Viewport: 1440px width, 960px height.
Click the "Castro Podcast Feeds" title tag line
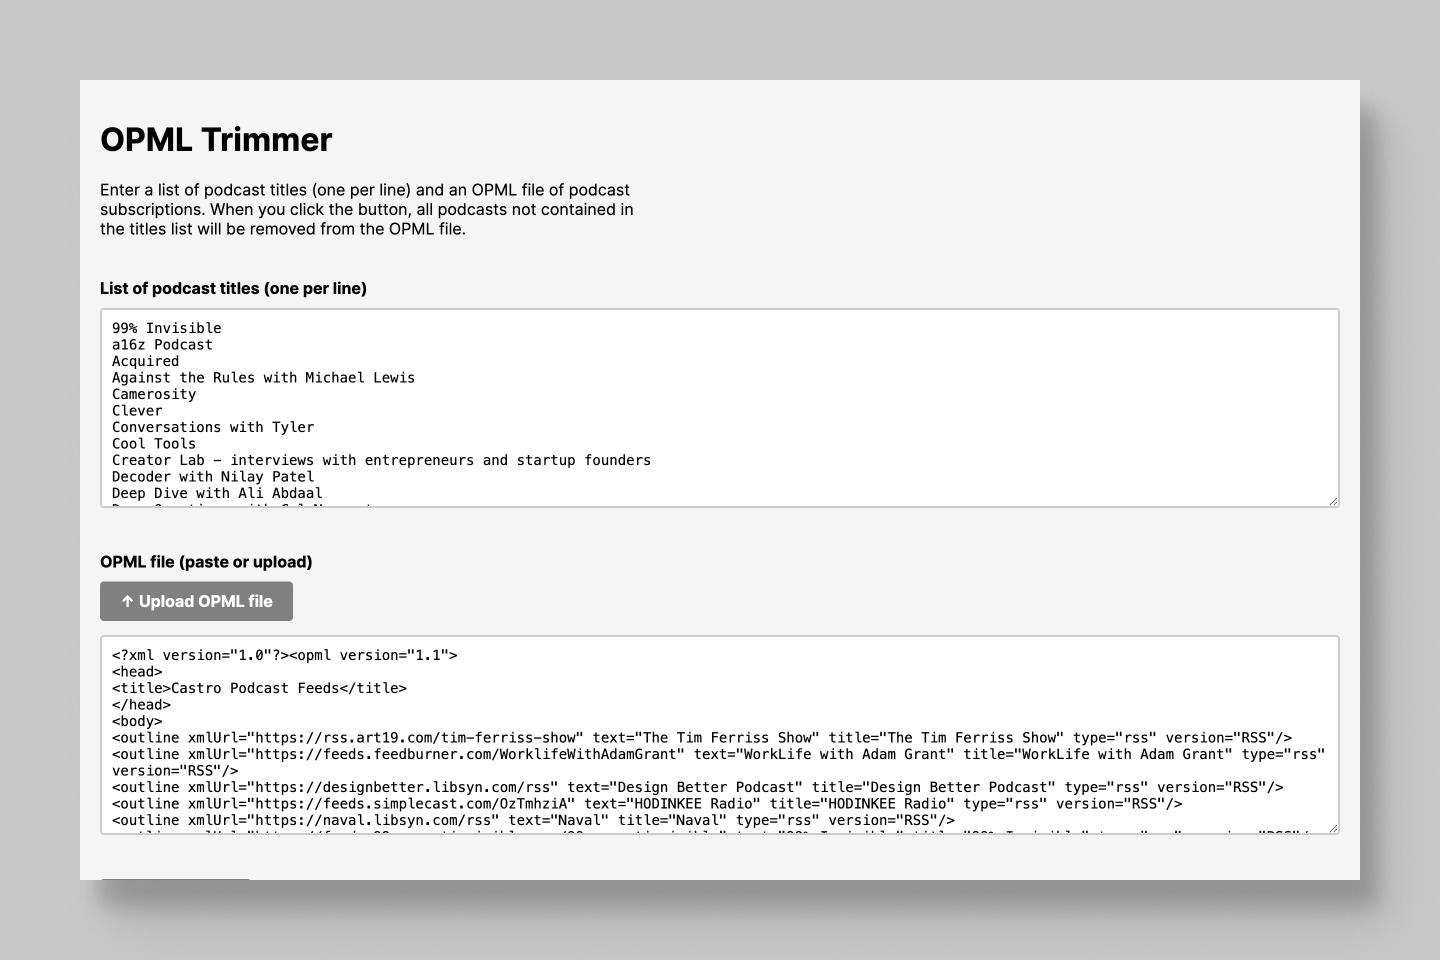tap(259, 688)
